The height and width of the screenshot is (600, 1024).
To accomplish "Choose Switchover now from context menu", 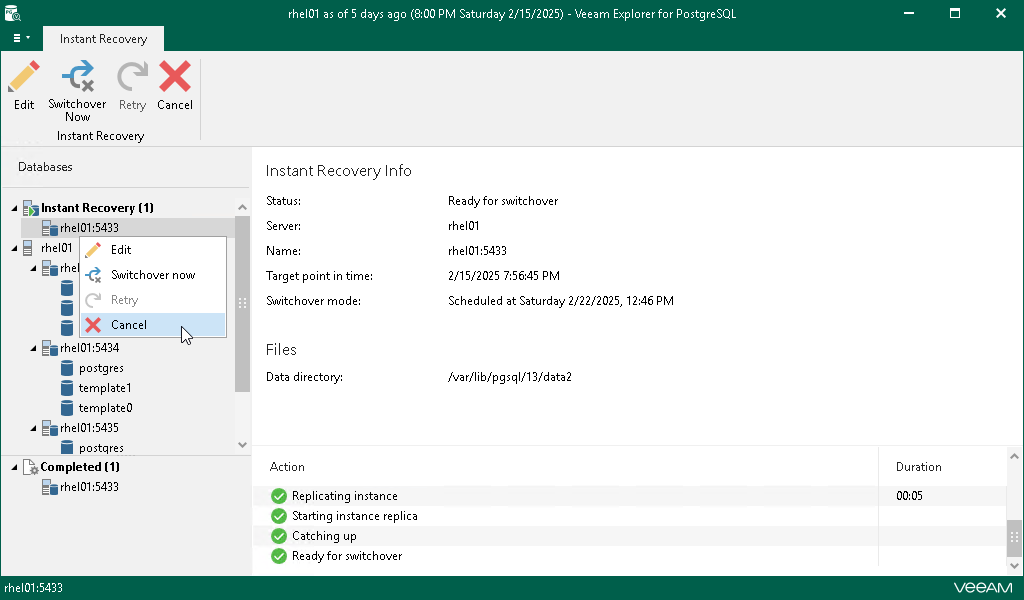I will click(153, 275).
